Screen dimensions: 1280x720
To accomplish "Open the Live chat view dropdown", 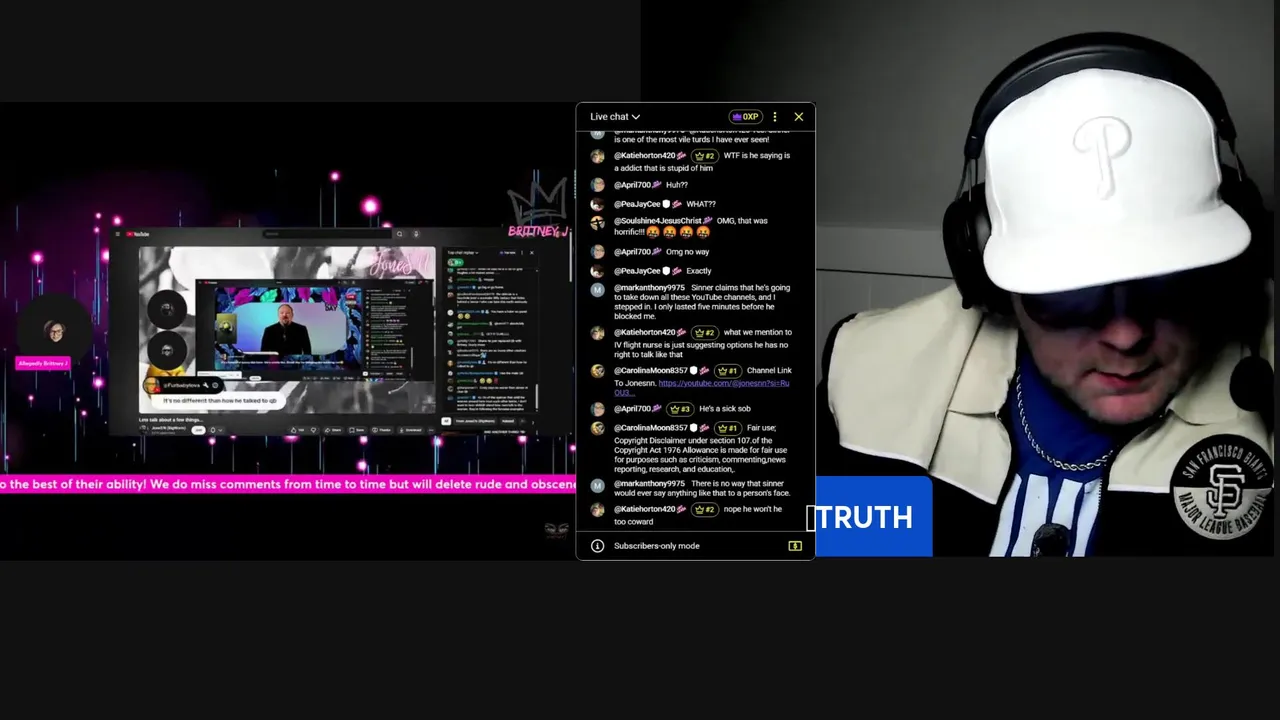I will pos(614,117).
